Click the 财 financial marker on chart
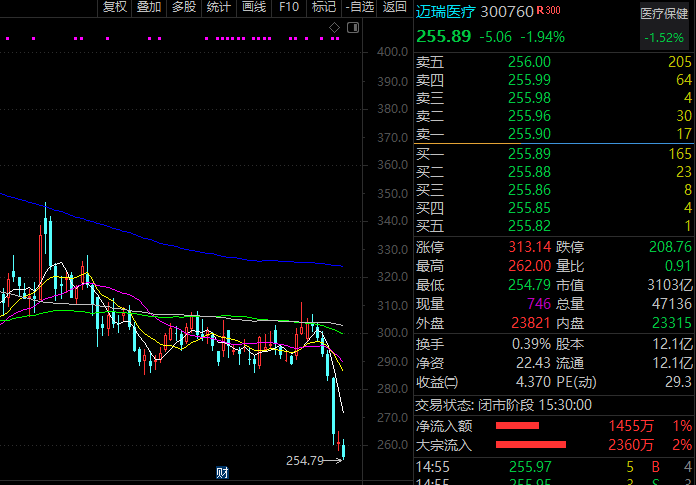 (222, 472)
